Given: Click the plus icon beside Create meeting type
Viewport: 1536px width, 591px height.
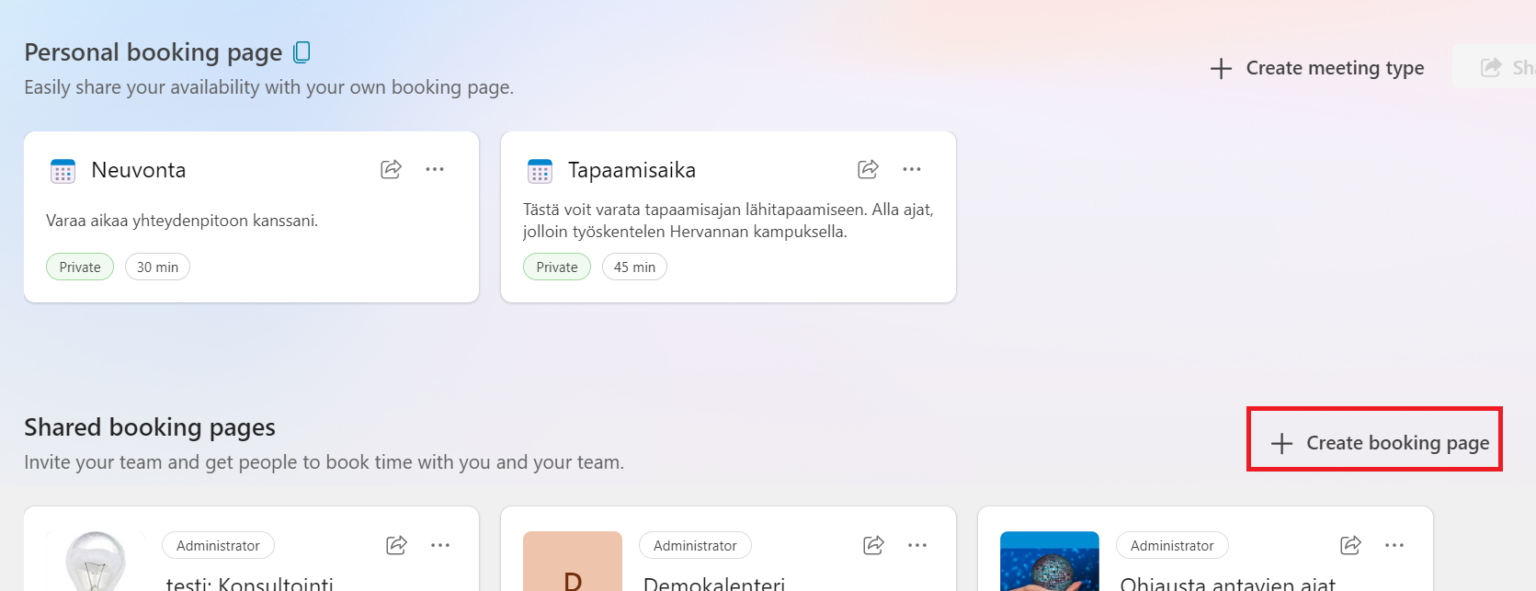Looking at the screenshot, I should click(x=1220, y=68).
